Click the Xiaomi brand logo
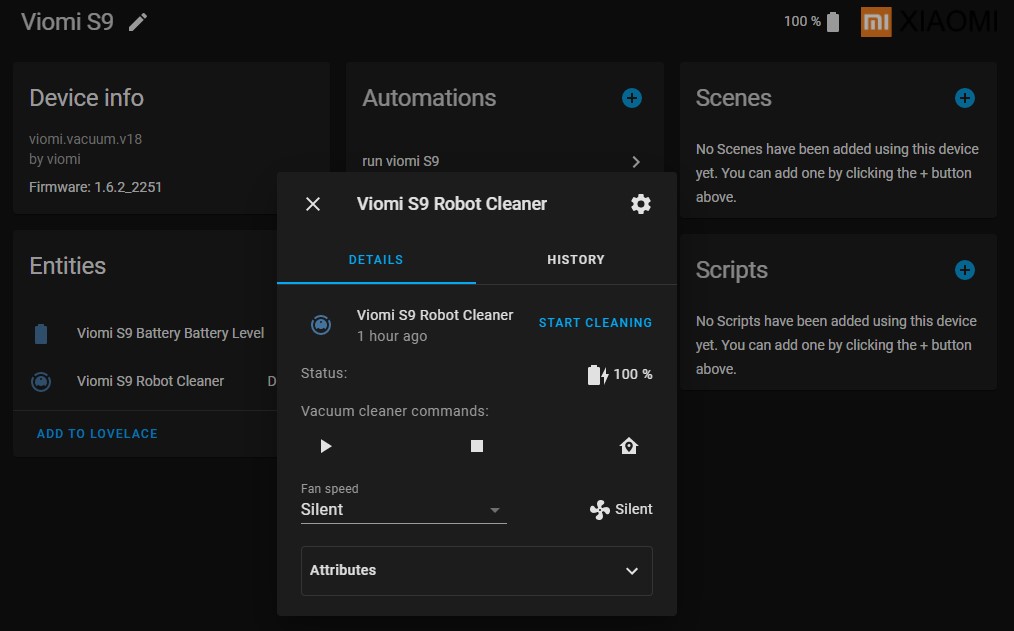The image size is (1014, 631). pos(929,21)
